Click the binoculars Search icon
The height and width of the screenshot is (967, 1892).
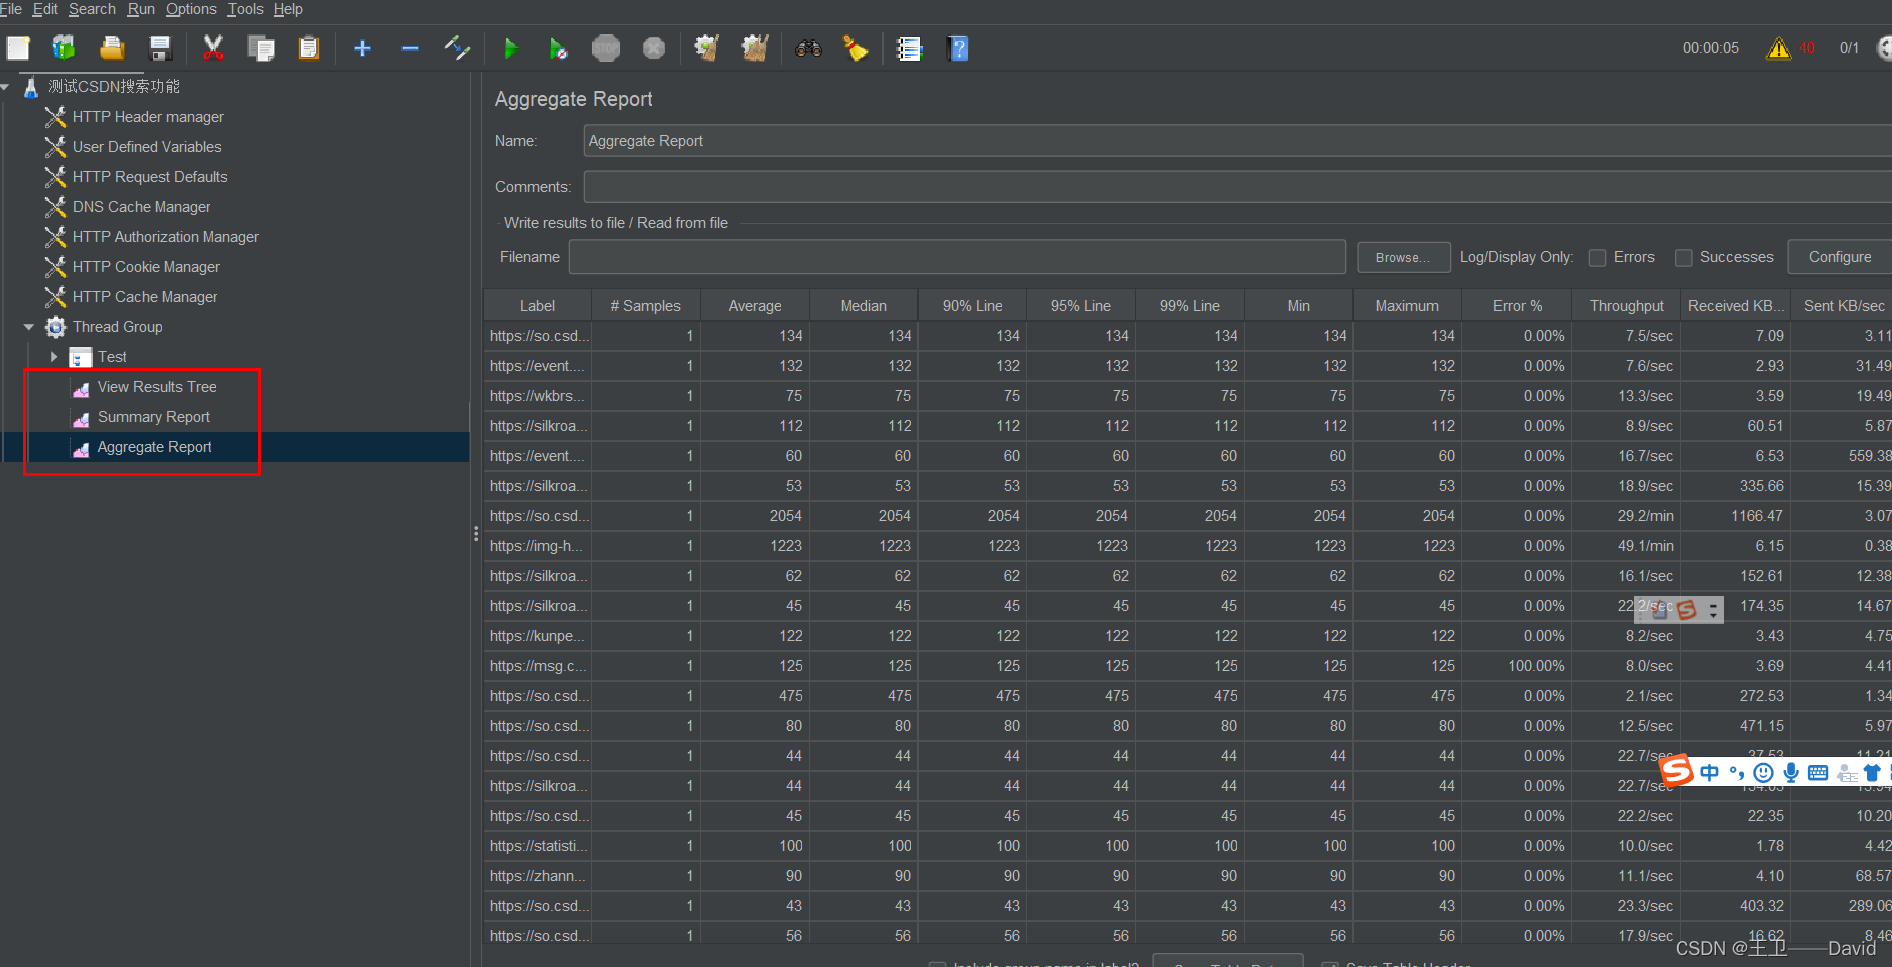[808, 48]
